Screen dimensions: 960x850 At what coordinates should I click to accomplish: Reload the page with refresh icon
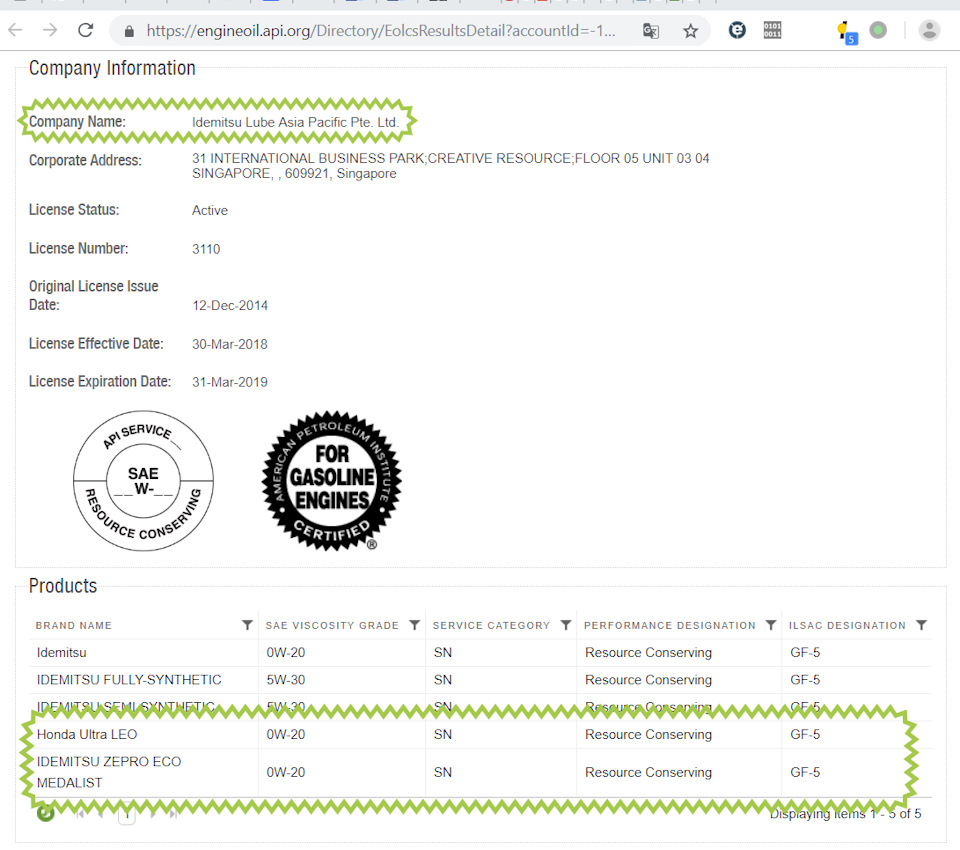coord(86,30)
